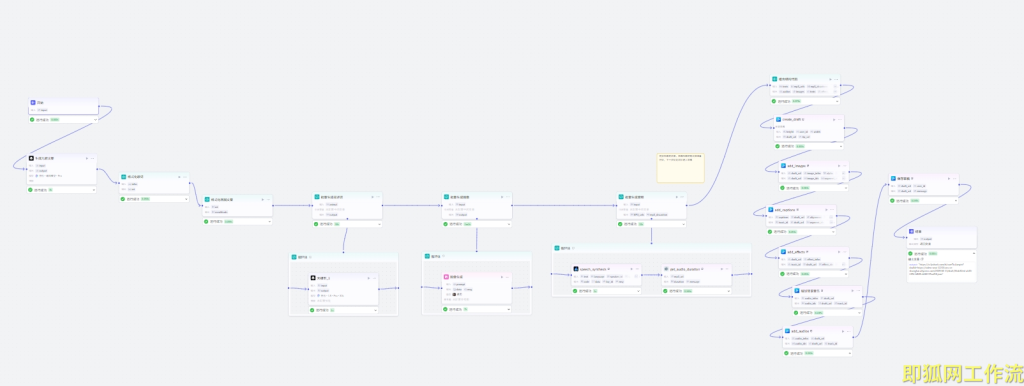This screenshot has width=1024, height=386.
Task: Select the yellow sticky note comment
Action: pos(680,168)
